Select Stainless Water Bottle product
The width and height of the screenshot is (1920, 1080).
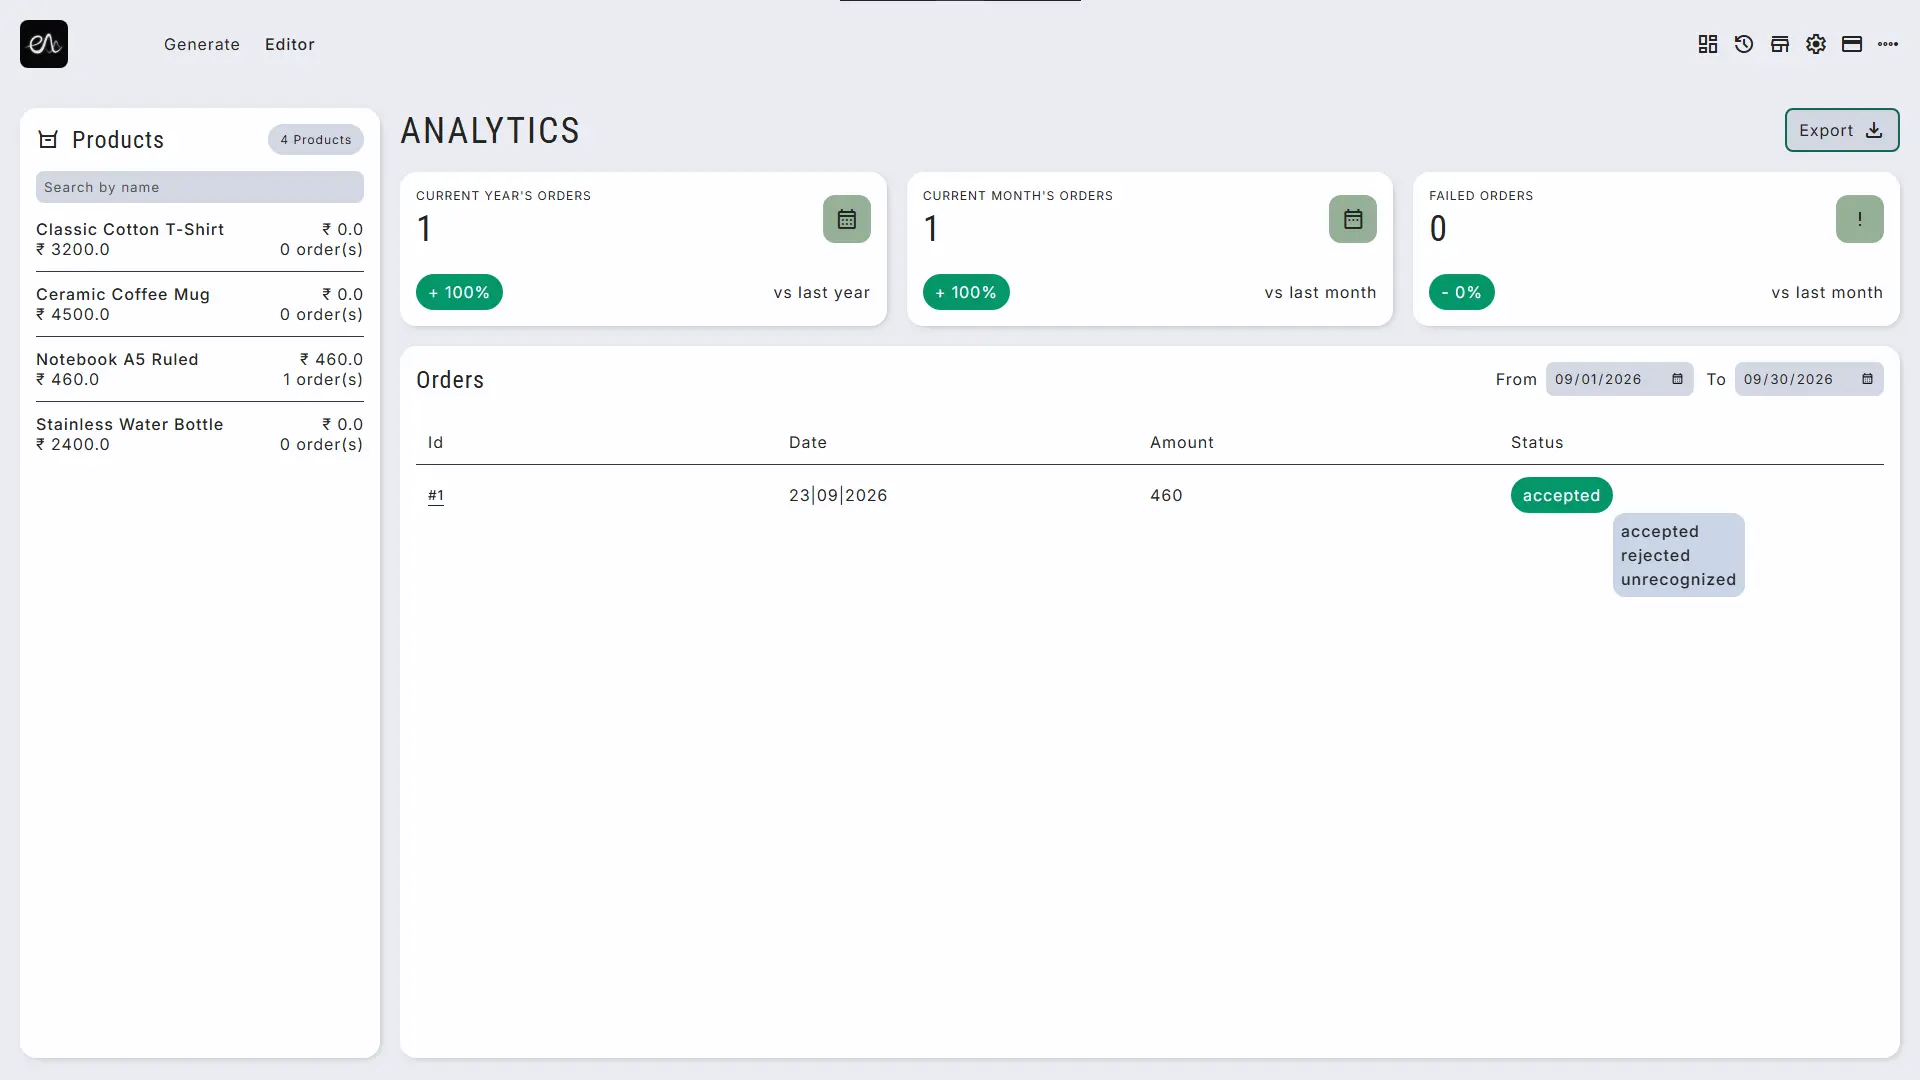(200, 434)
